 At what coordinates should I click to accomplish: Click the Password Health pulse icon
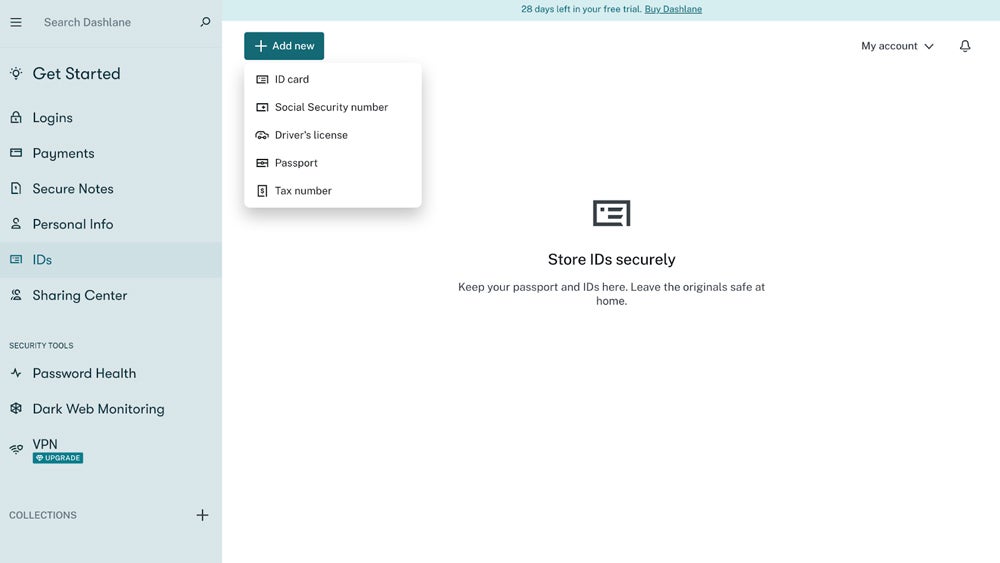click(x=16, y=373)
